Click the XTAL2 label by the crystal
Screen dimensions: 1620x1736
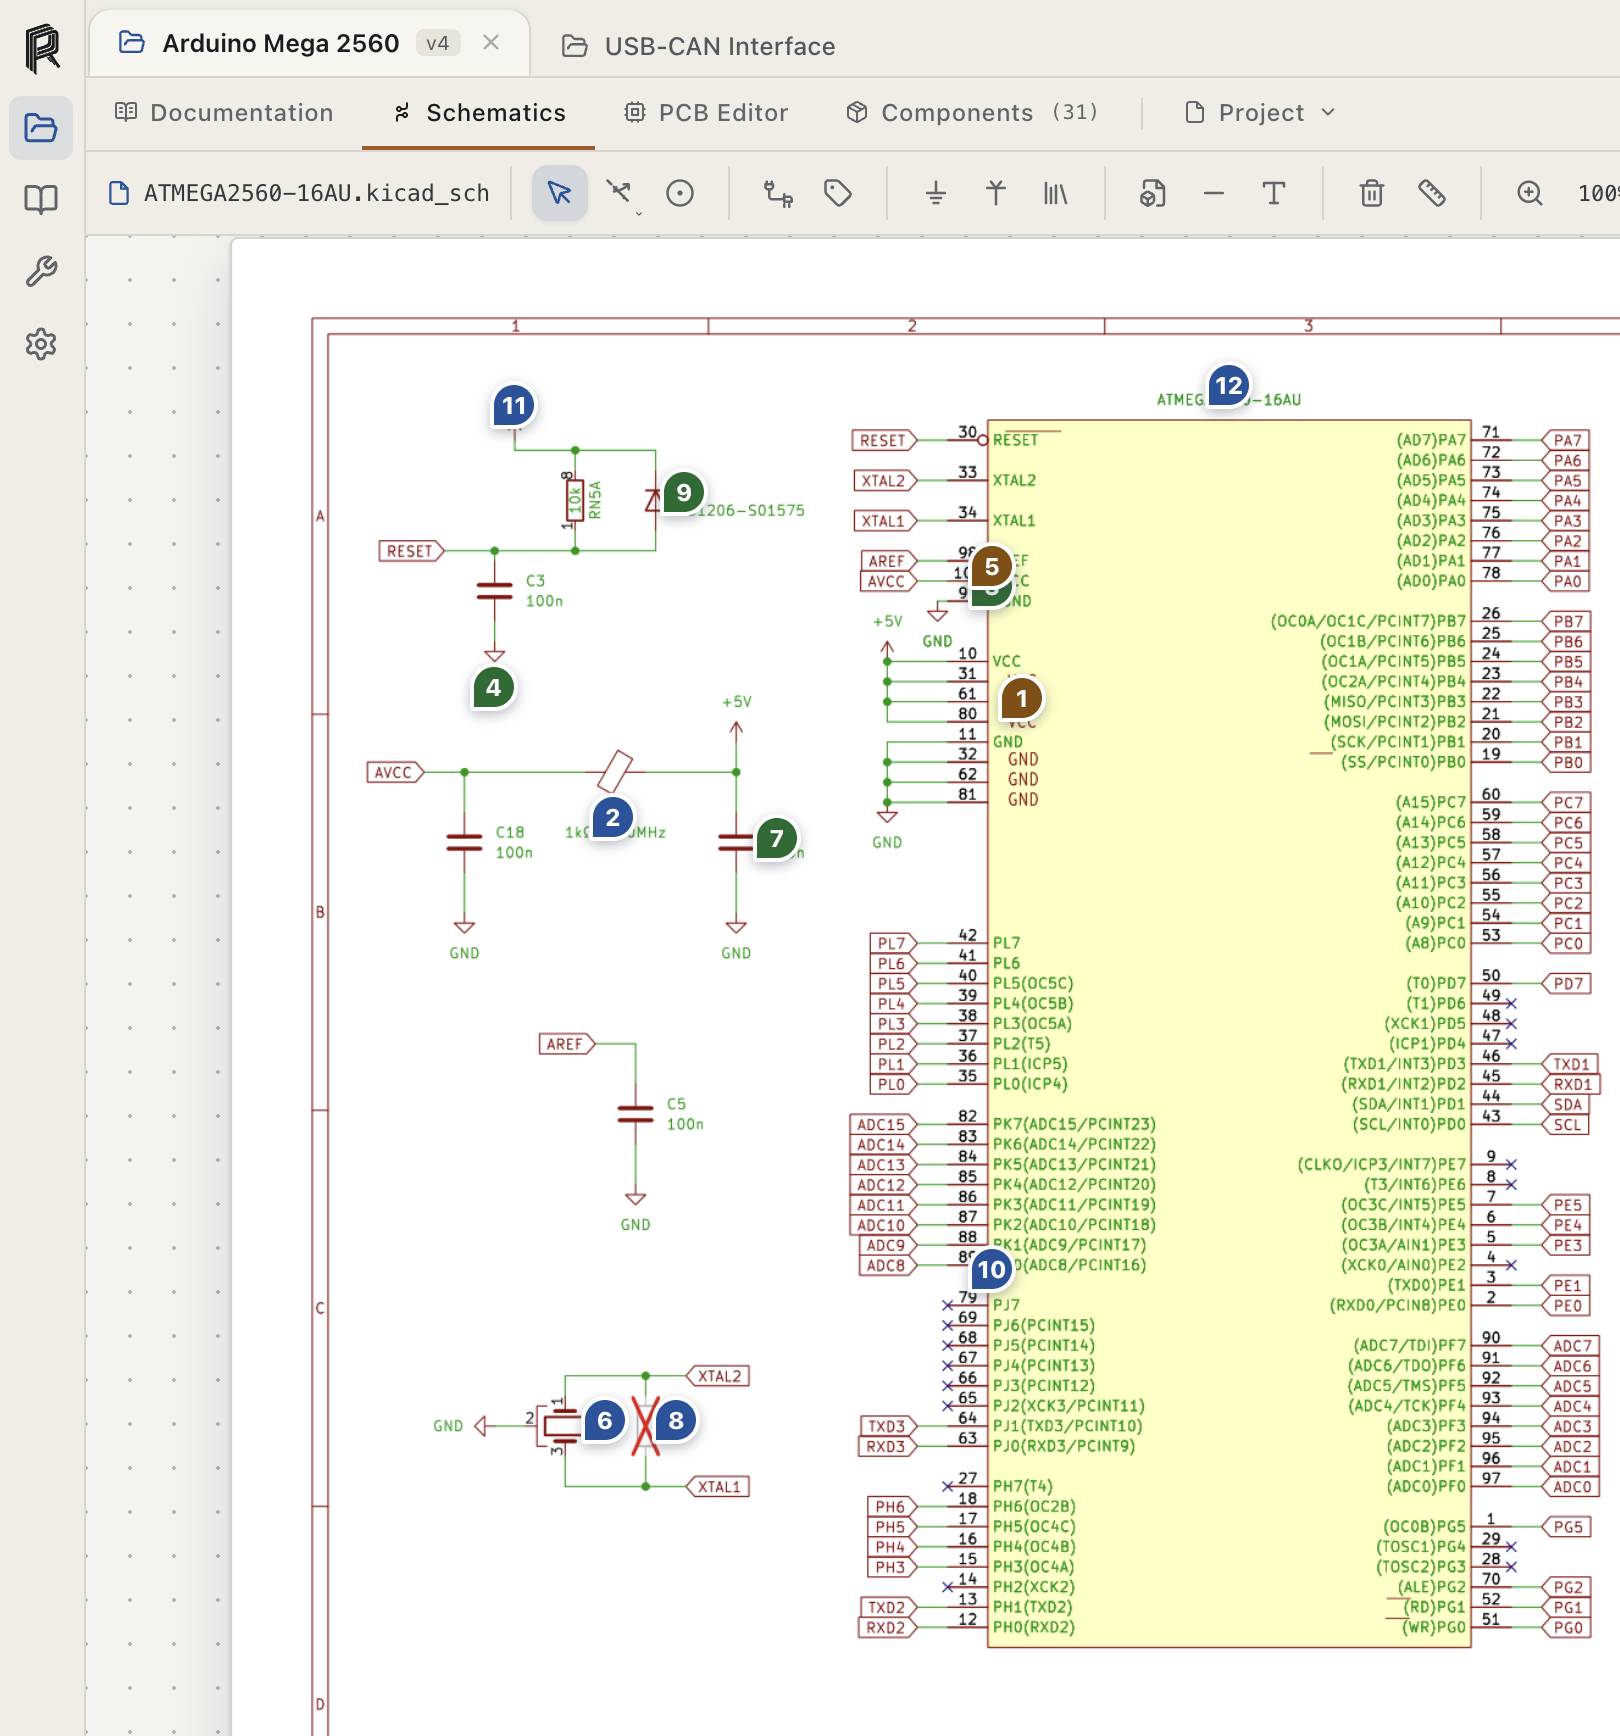(718, 1376)
